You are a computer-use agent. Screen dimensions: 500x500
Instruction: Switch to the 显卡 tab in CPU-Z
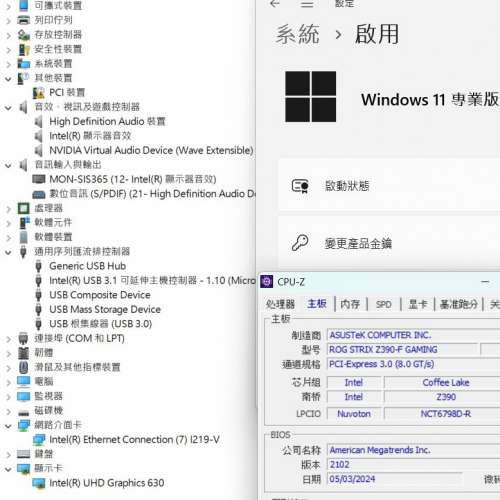pos(418,304)
